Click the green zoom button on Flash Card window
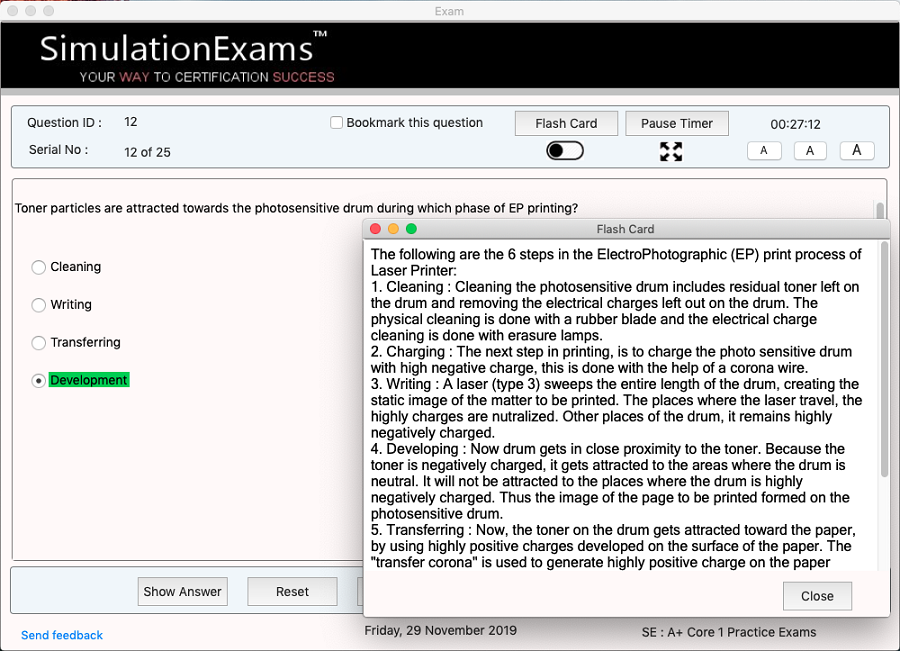The image size is (900, 651). click(410, 228)
